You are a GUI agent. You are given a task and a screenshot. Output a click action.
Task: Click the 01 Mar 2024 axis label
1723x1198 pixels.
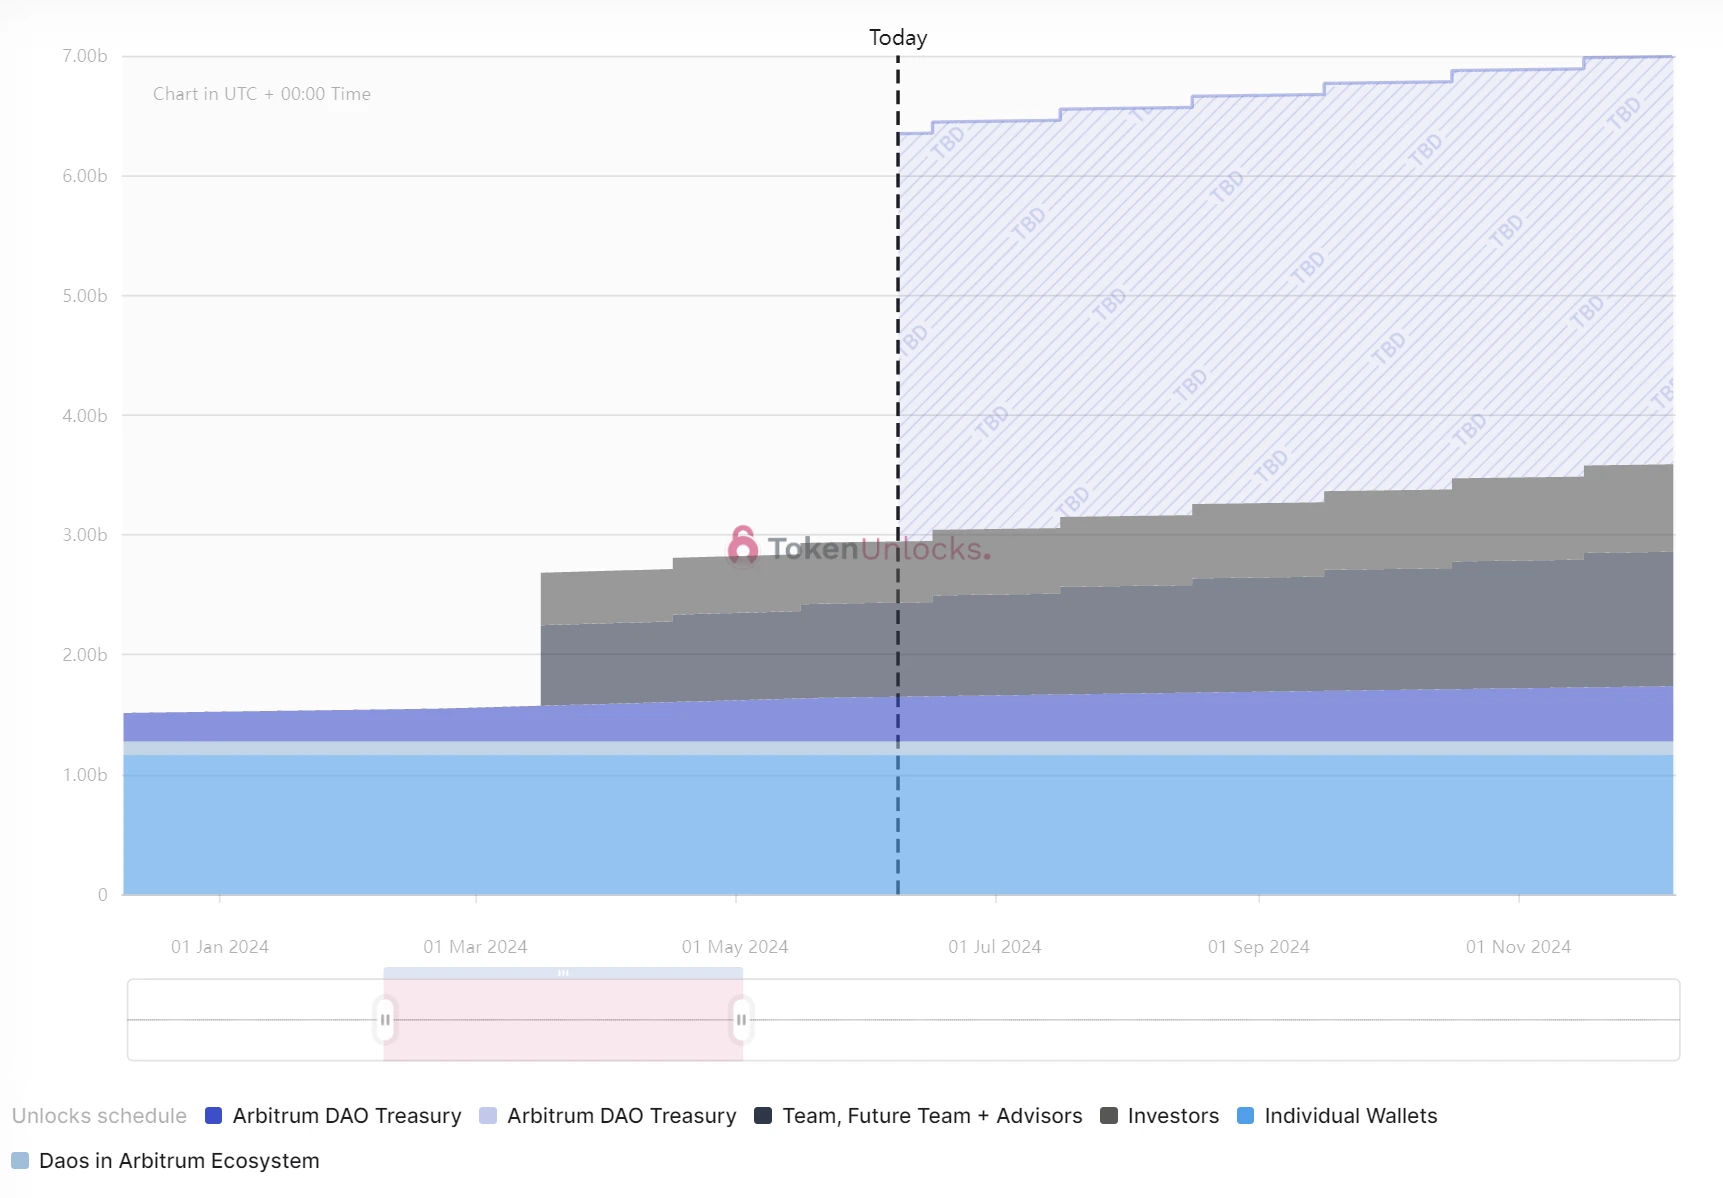(x=475, y=947)
